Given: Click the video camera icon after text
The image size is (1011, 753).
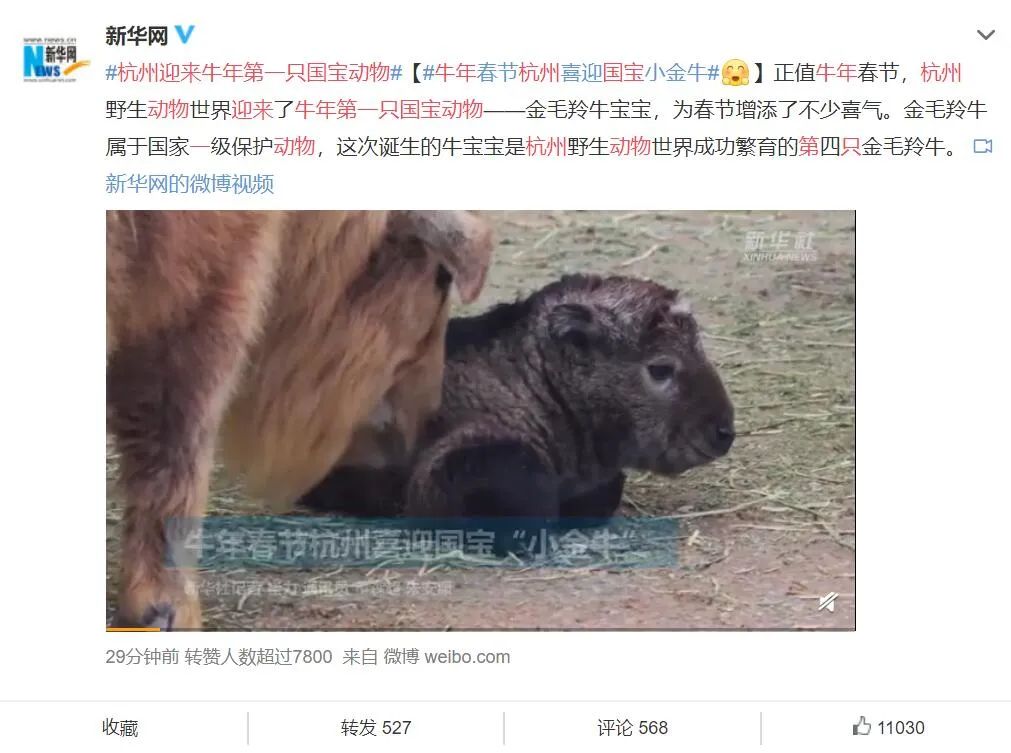Looking at the screenshot, I should [x=983, y=146].
